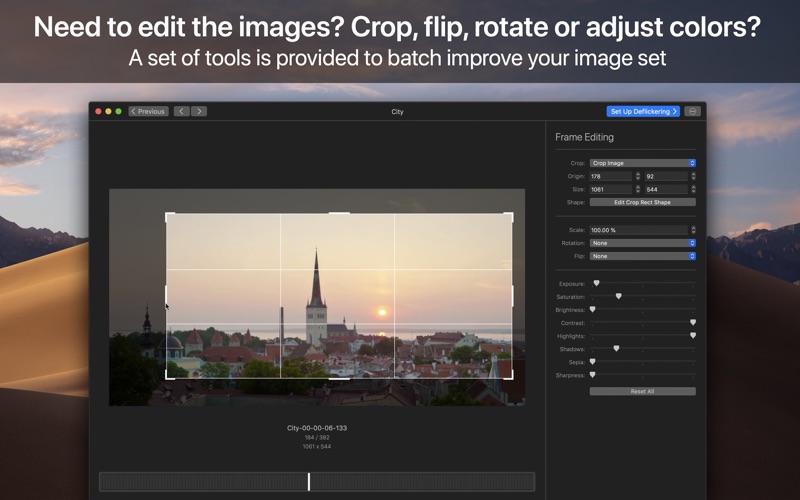
Task: Click the Origin X value stepper
Action: click(638, 176)
